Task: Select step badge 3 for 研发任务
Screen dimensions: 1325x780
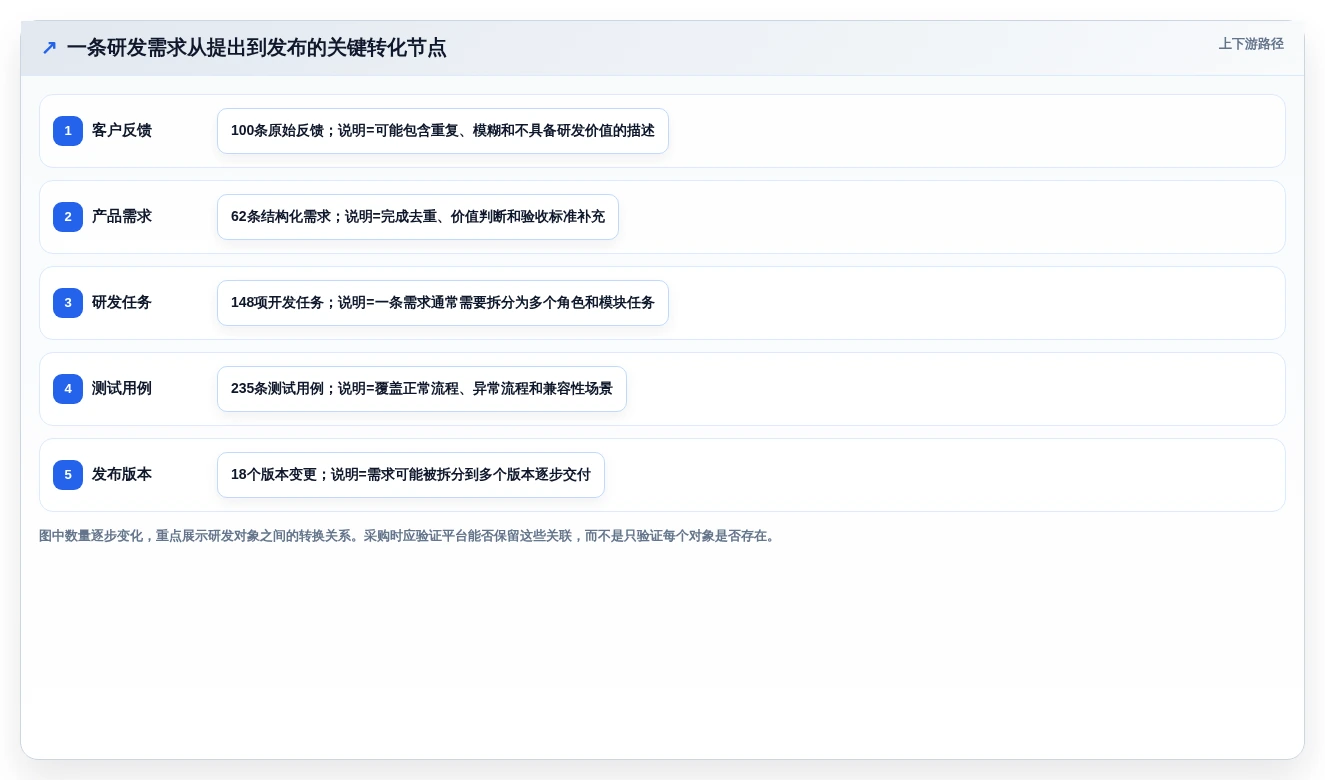Action: coord(68,303)
